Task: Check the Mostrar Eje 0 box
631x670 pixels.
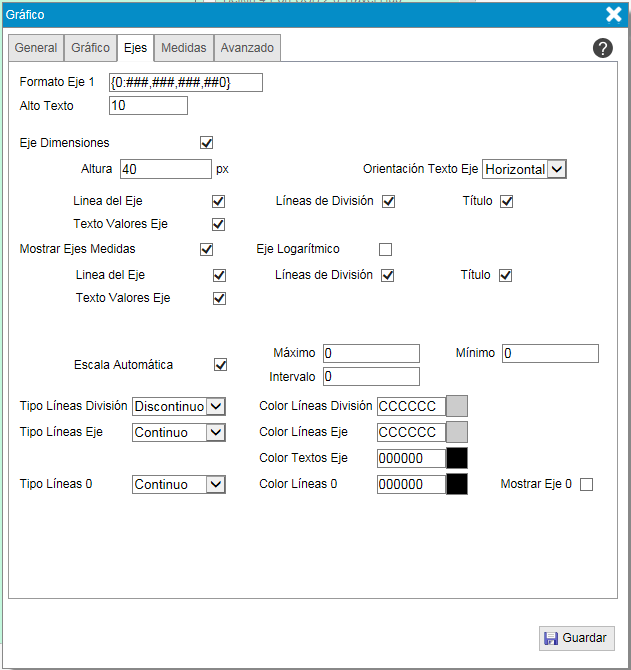Action: click(586, 485)
